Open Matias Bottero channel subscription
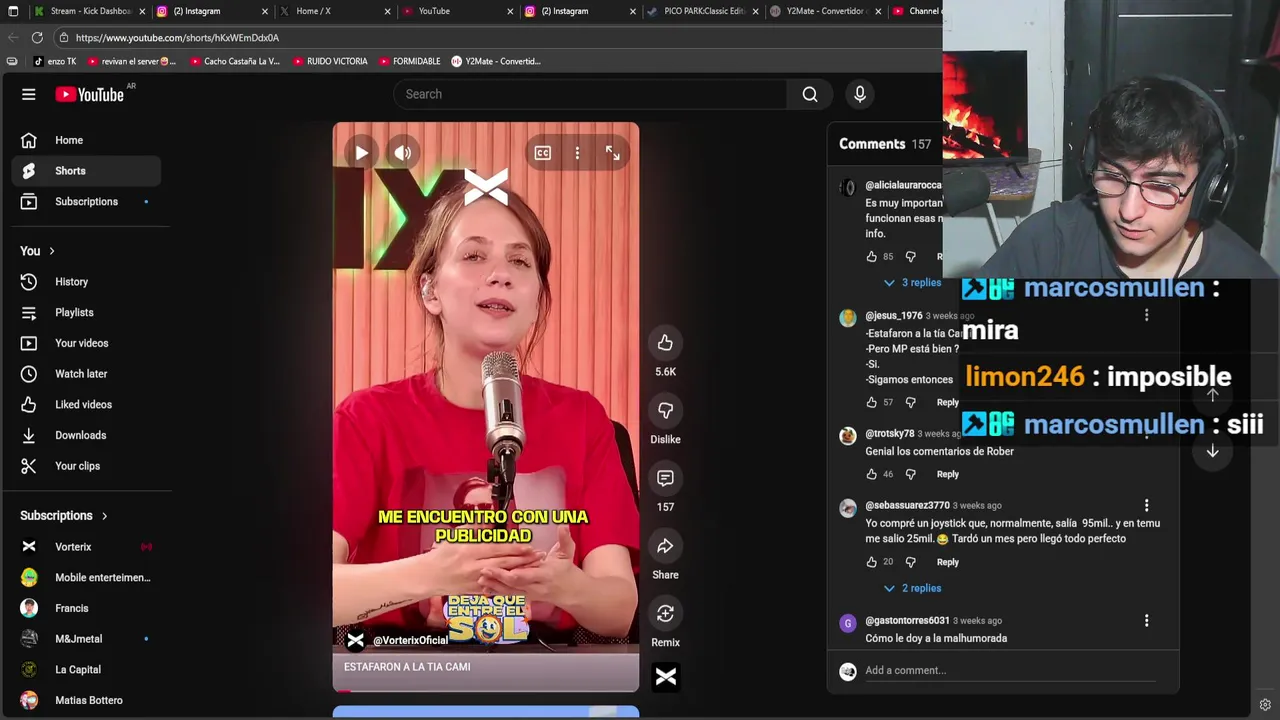Viewport: 1280px width, 720px height. tap(86, 700)
